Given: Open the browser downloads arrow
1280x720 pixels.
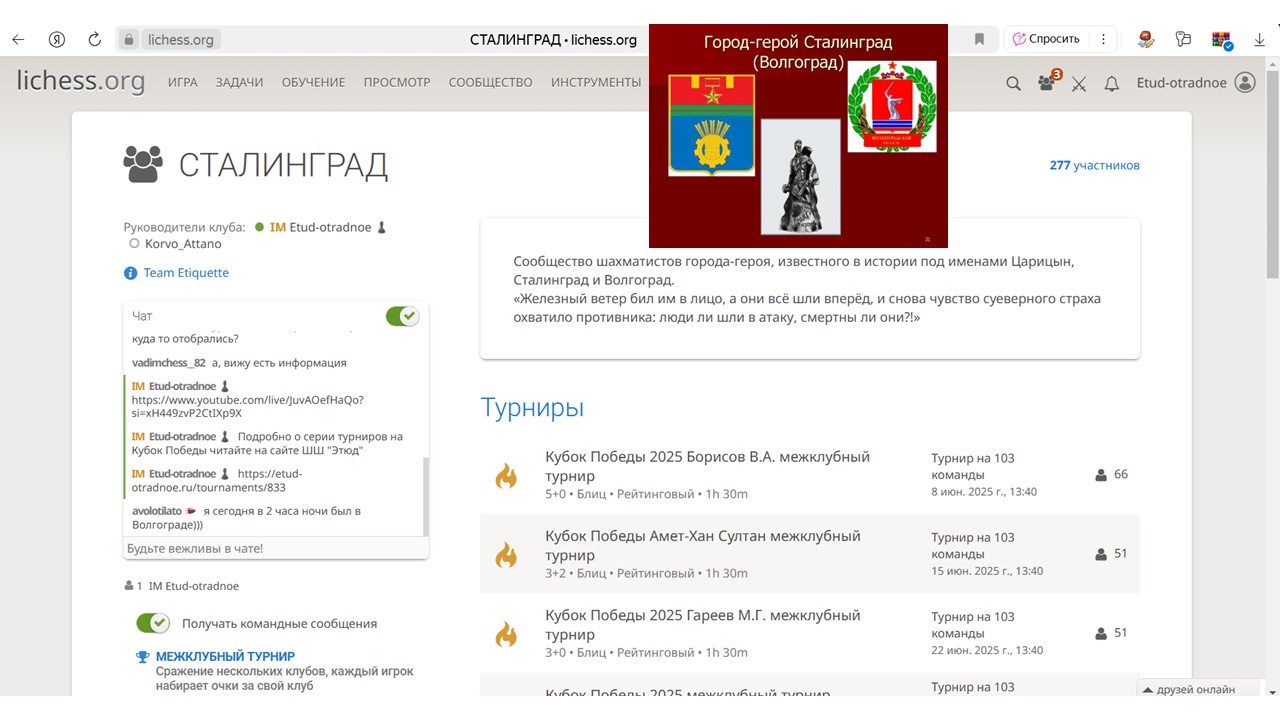Looking at the screenshot, I should (1260, 40).
